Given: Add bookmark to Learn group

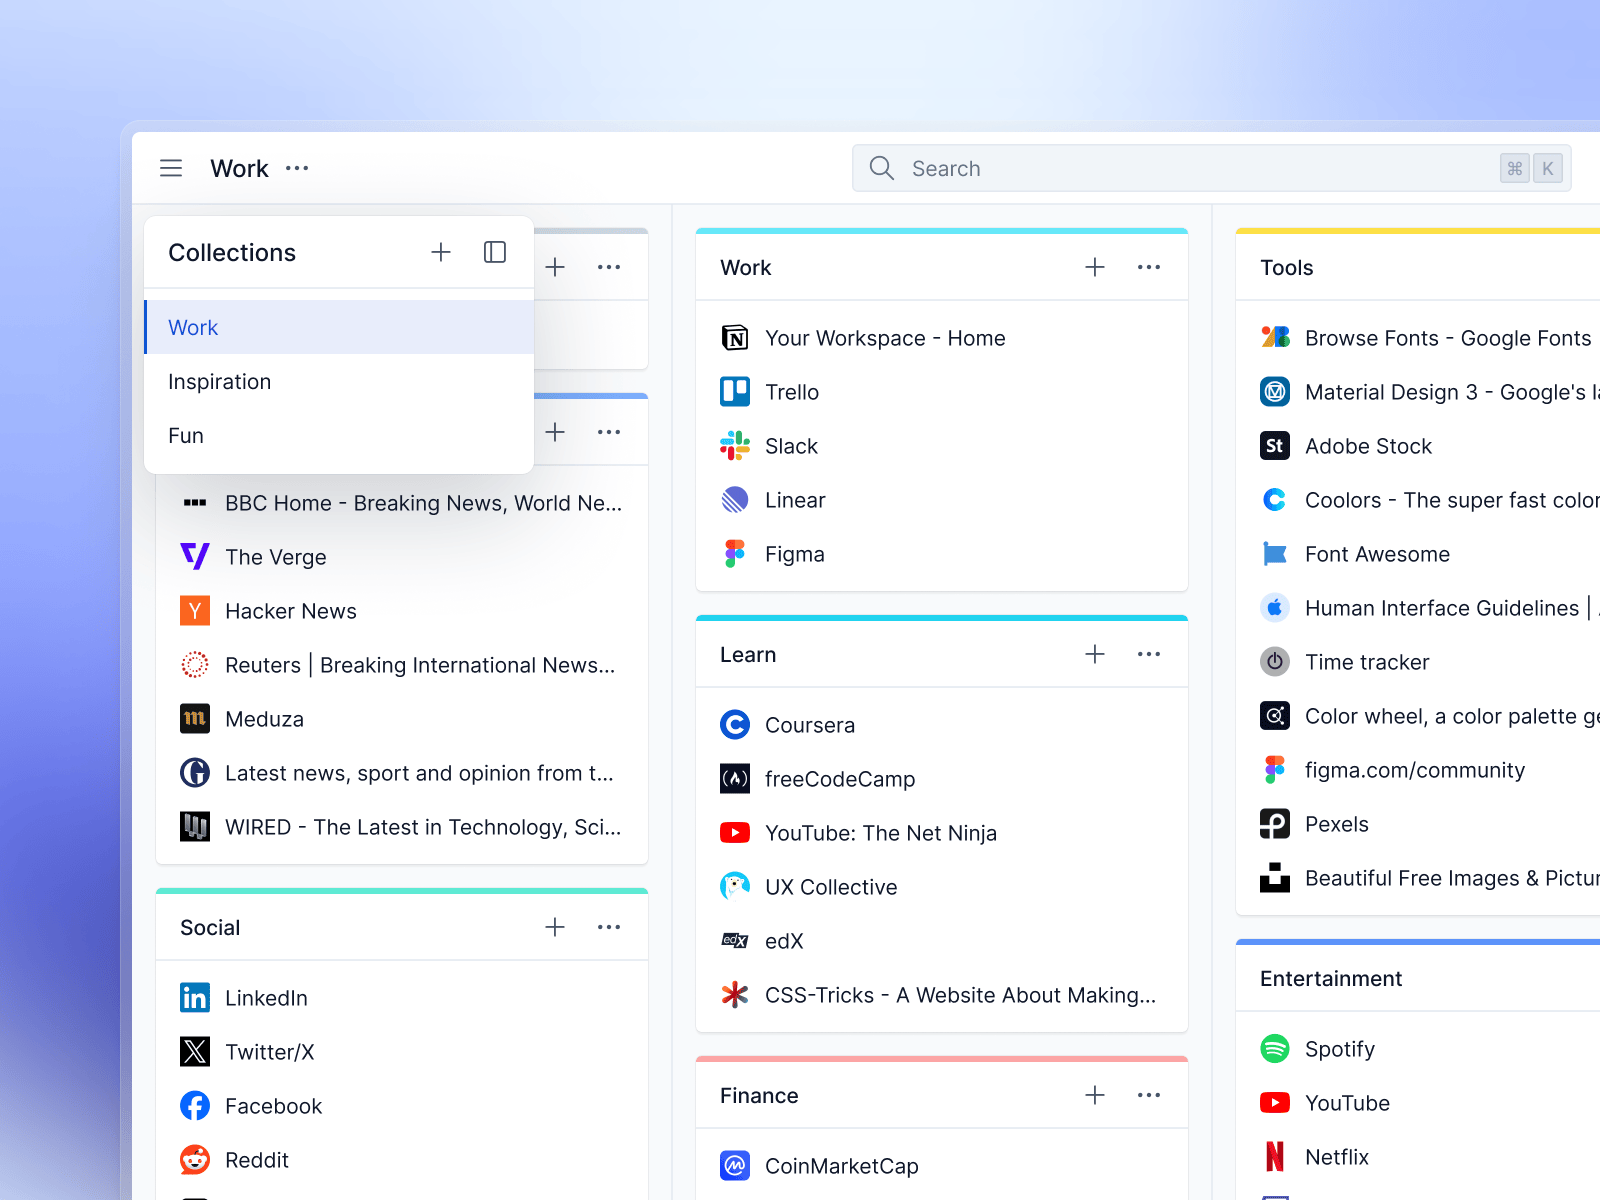Looking at the screenshot, I should (1095, 654).
